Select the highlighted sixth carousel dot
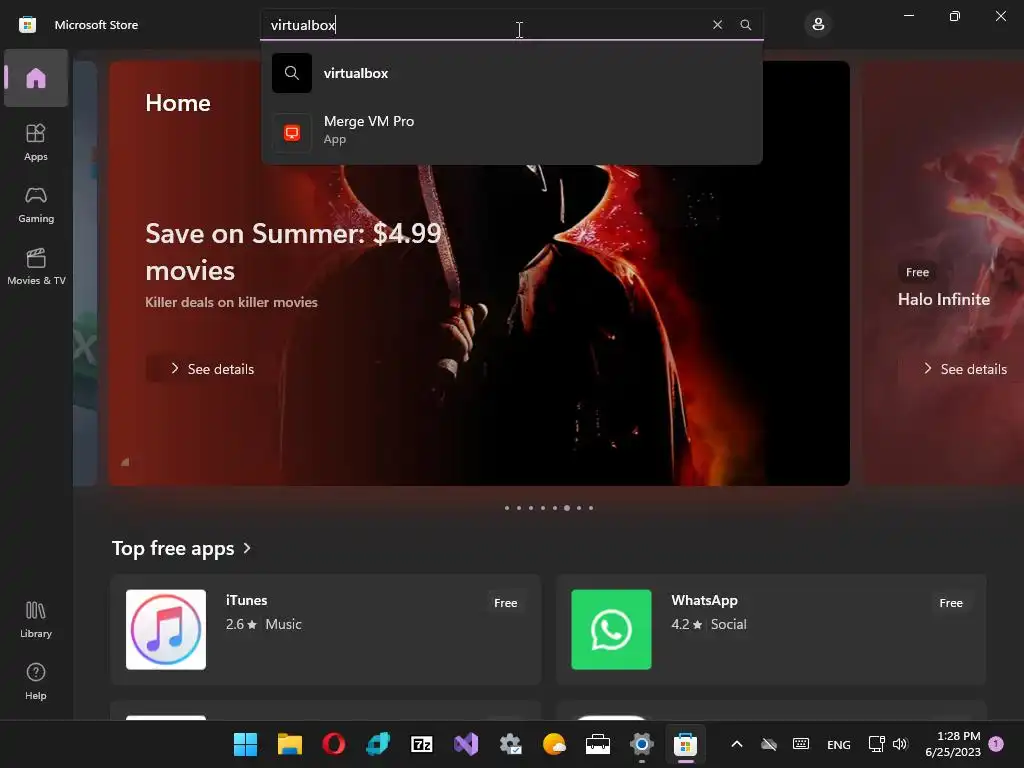The image size is (1024, 768). click(x=567, y=508)
